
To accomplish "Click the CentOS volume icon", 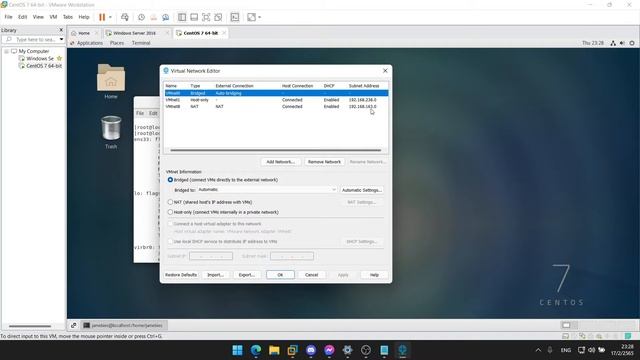I will tap(622, 43).
